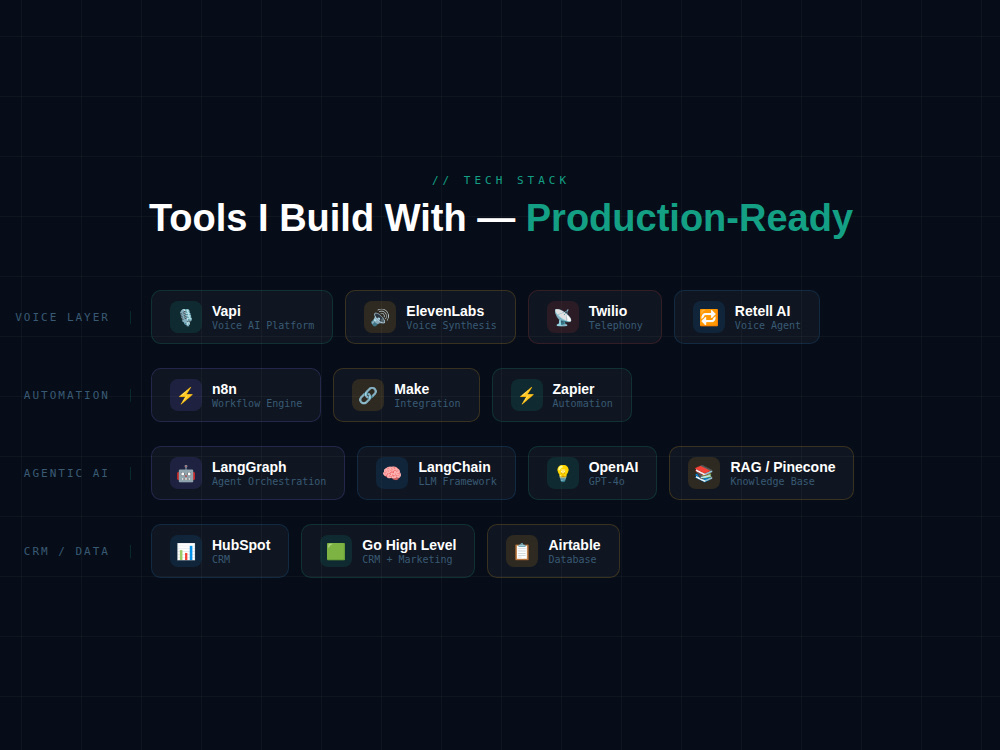Viewport: 1000px width, 750px height.
Task: Select the Make card title
Action: [x=411, y=389]
